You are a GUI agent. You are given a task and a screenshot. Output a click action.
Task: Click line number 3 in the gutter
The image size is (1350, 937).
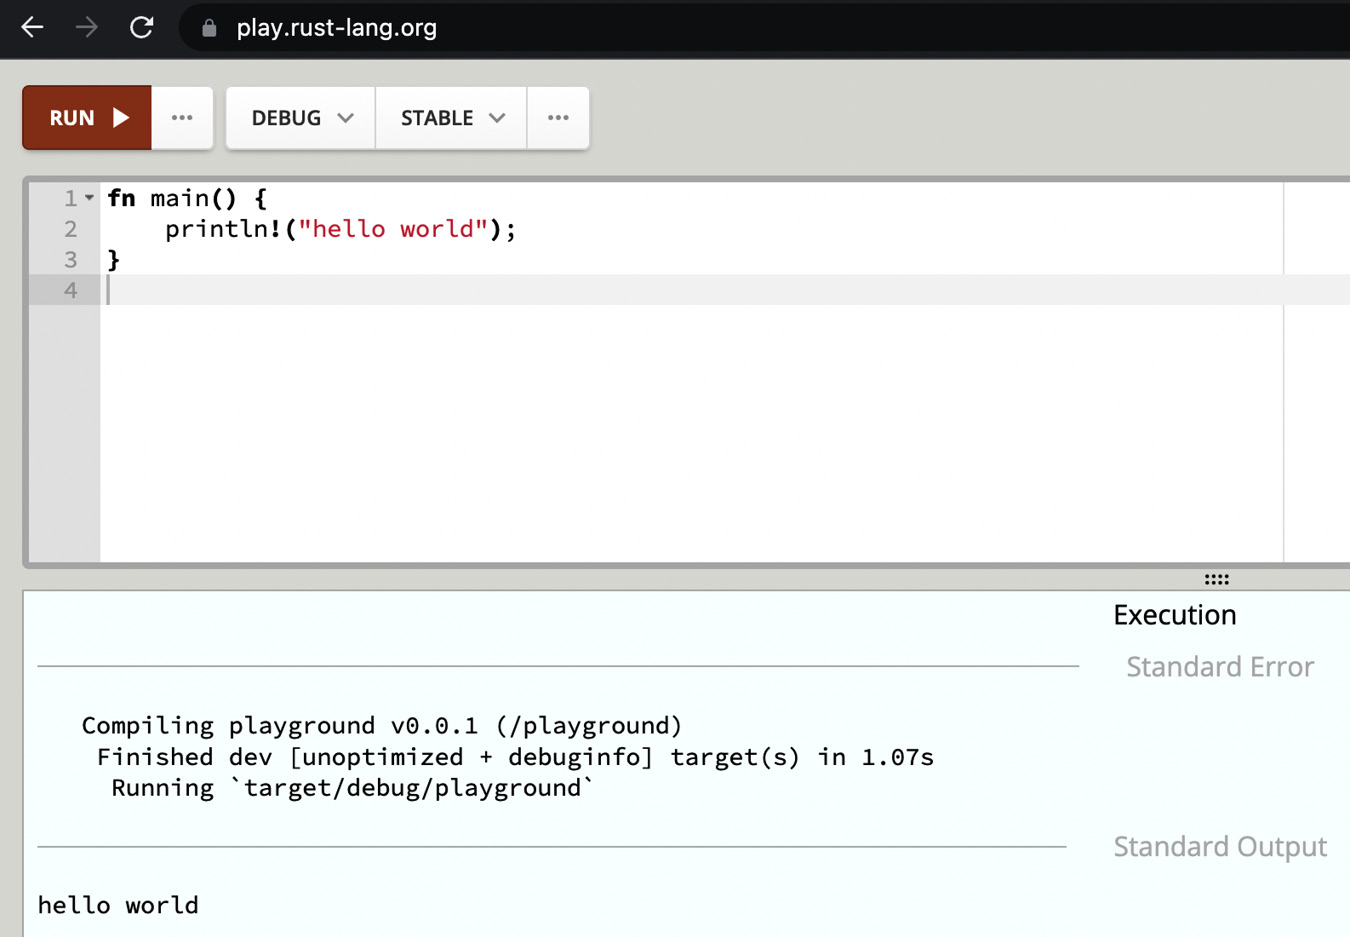[70, 260]
